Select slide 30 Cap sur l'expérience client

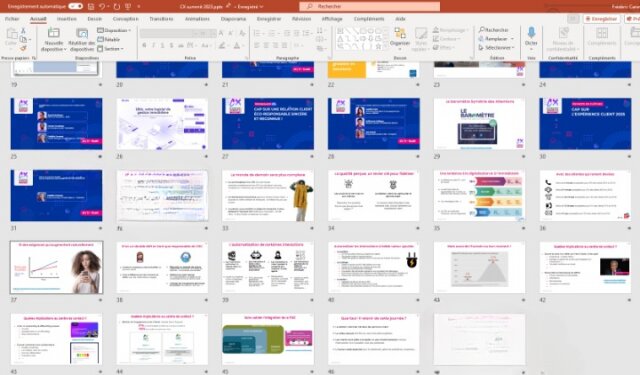(x=585, y=124)
